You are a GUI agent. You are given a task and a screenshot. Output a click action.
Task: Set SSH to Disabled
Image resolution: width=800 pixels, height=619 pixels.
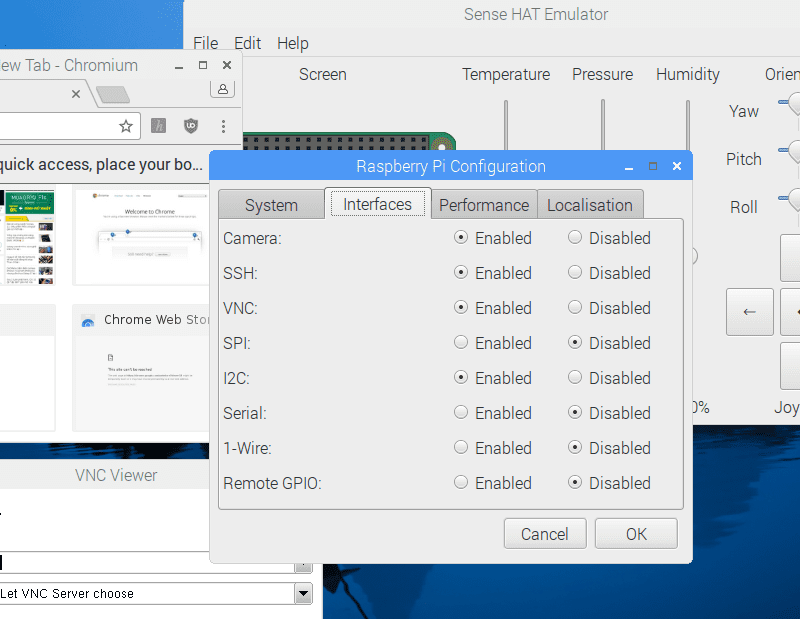(x=575, y=273)
